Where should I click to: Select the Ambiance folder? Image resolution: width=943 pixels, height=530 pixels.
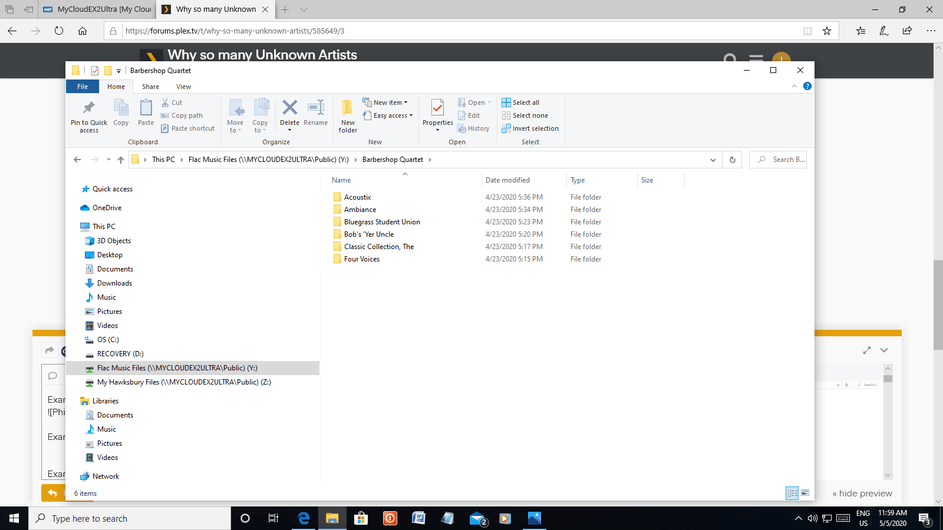pyautogui.click(x=360, y=209)
